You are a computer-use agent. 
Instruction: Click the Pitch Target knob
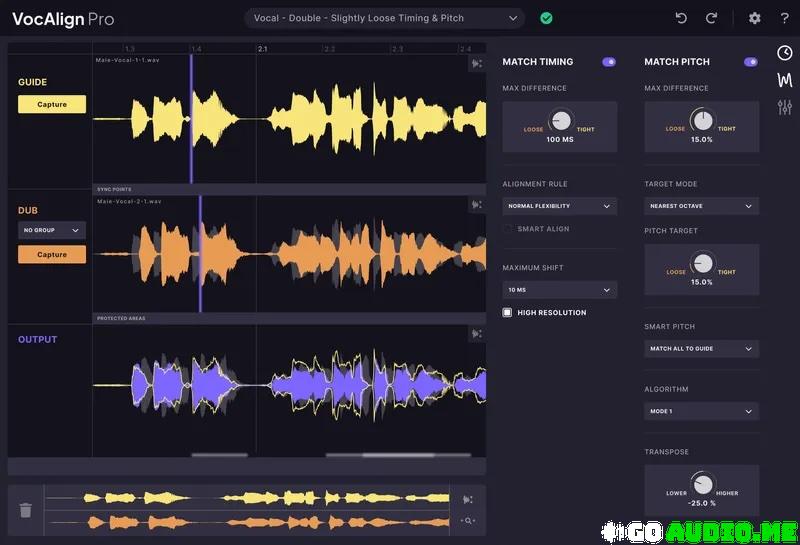click(703, 263)
